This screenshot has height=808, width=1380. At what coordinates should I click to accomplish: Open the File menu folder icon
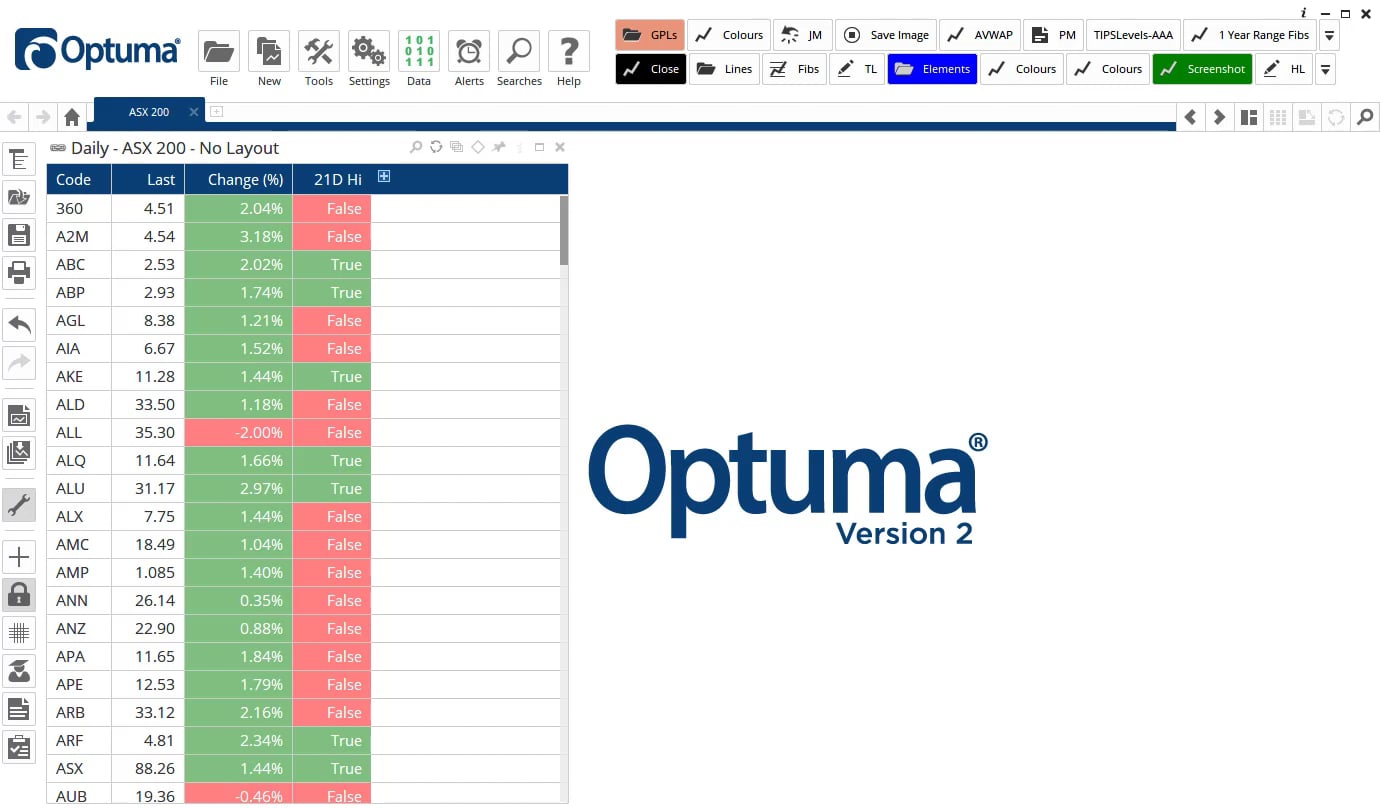[x=218, y=51]
